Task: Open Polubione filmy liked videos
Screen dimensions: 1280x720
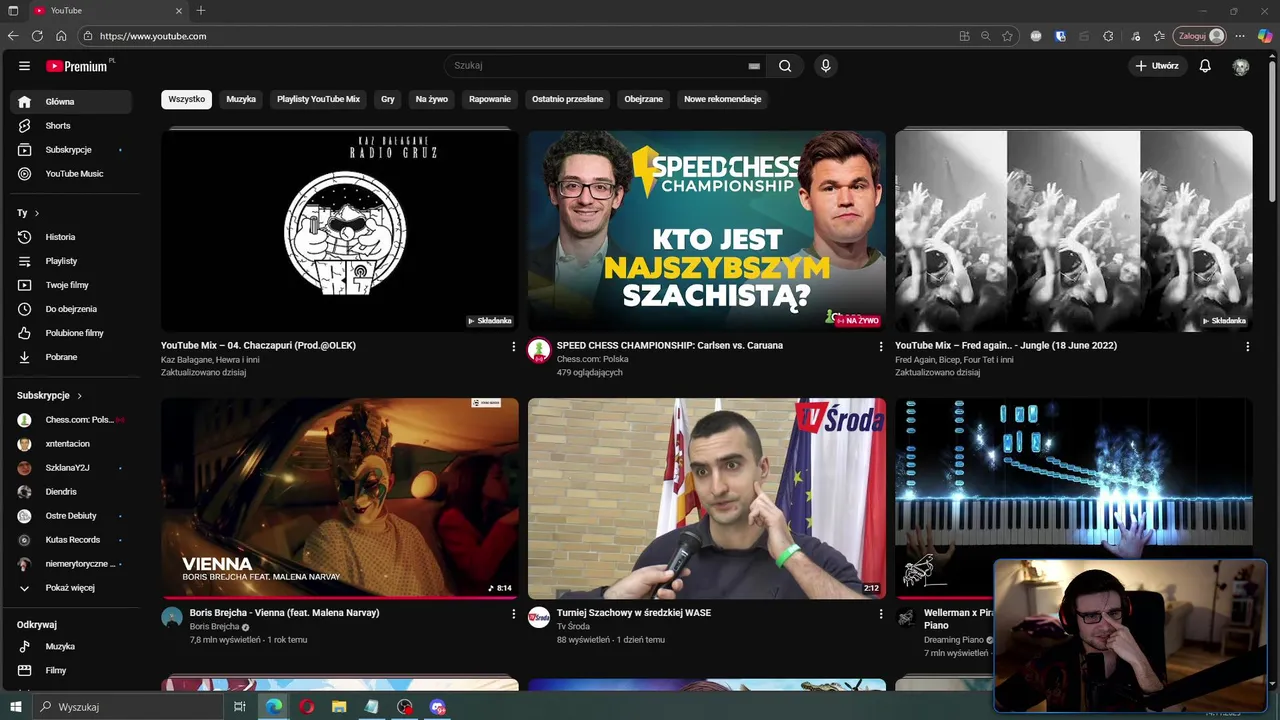Action: [70, 333]
